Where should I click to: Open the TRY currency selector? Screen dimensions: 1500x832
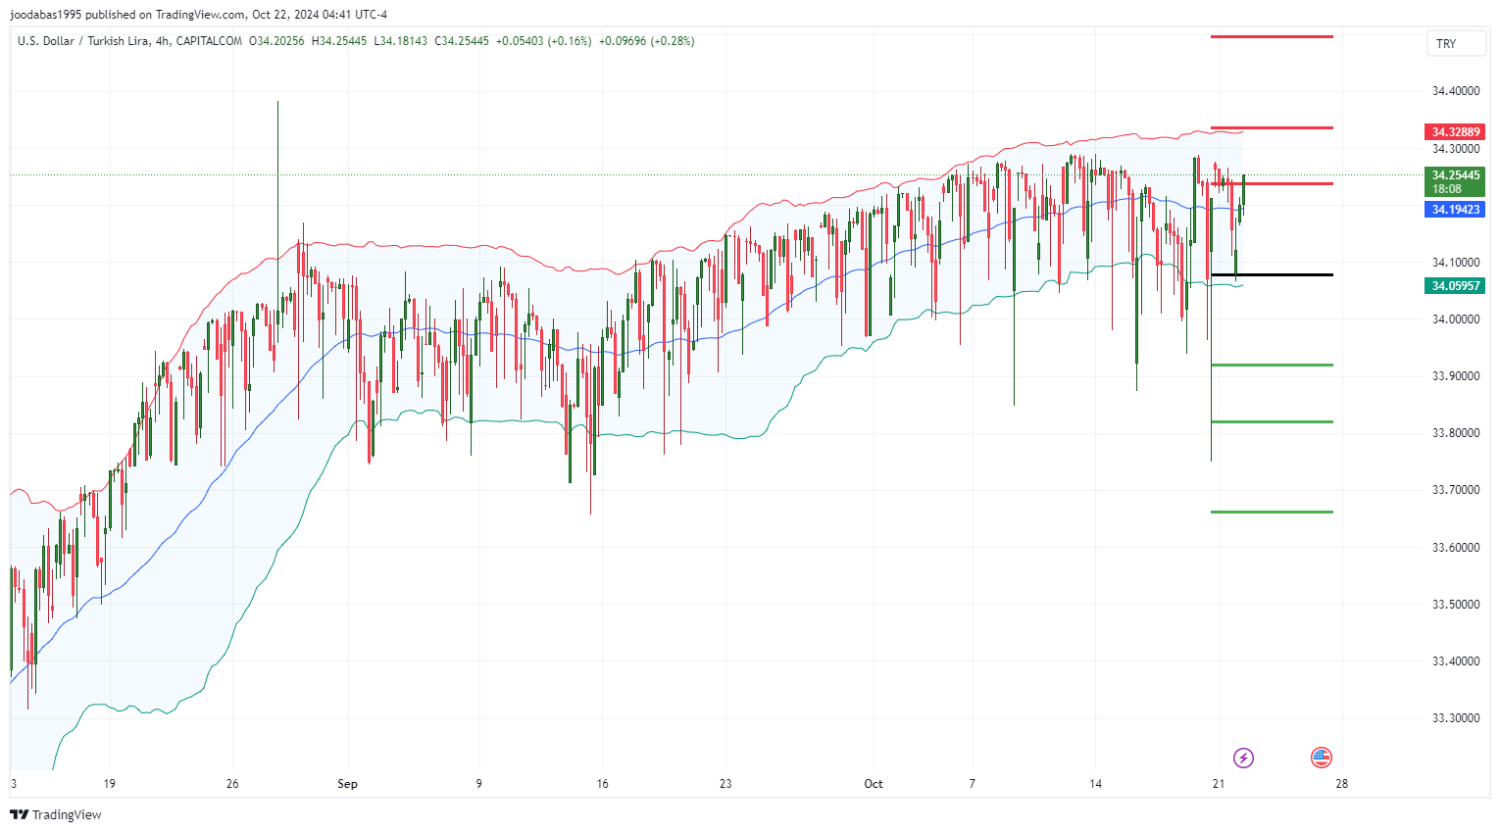pos(1455,44)
